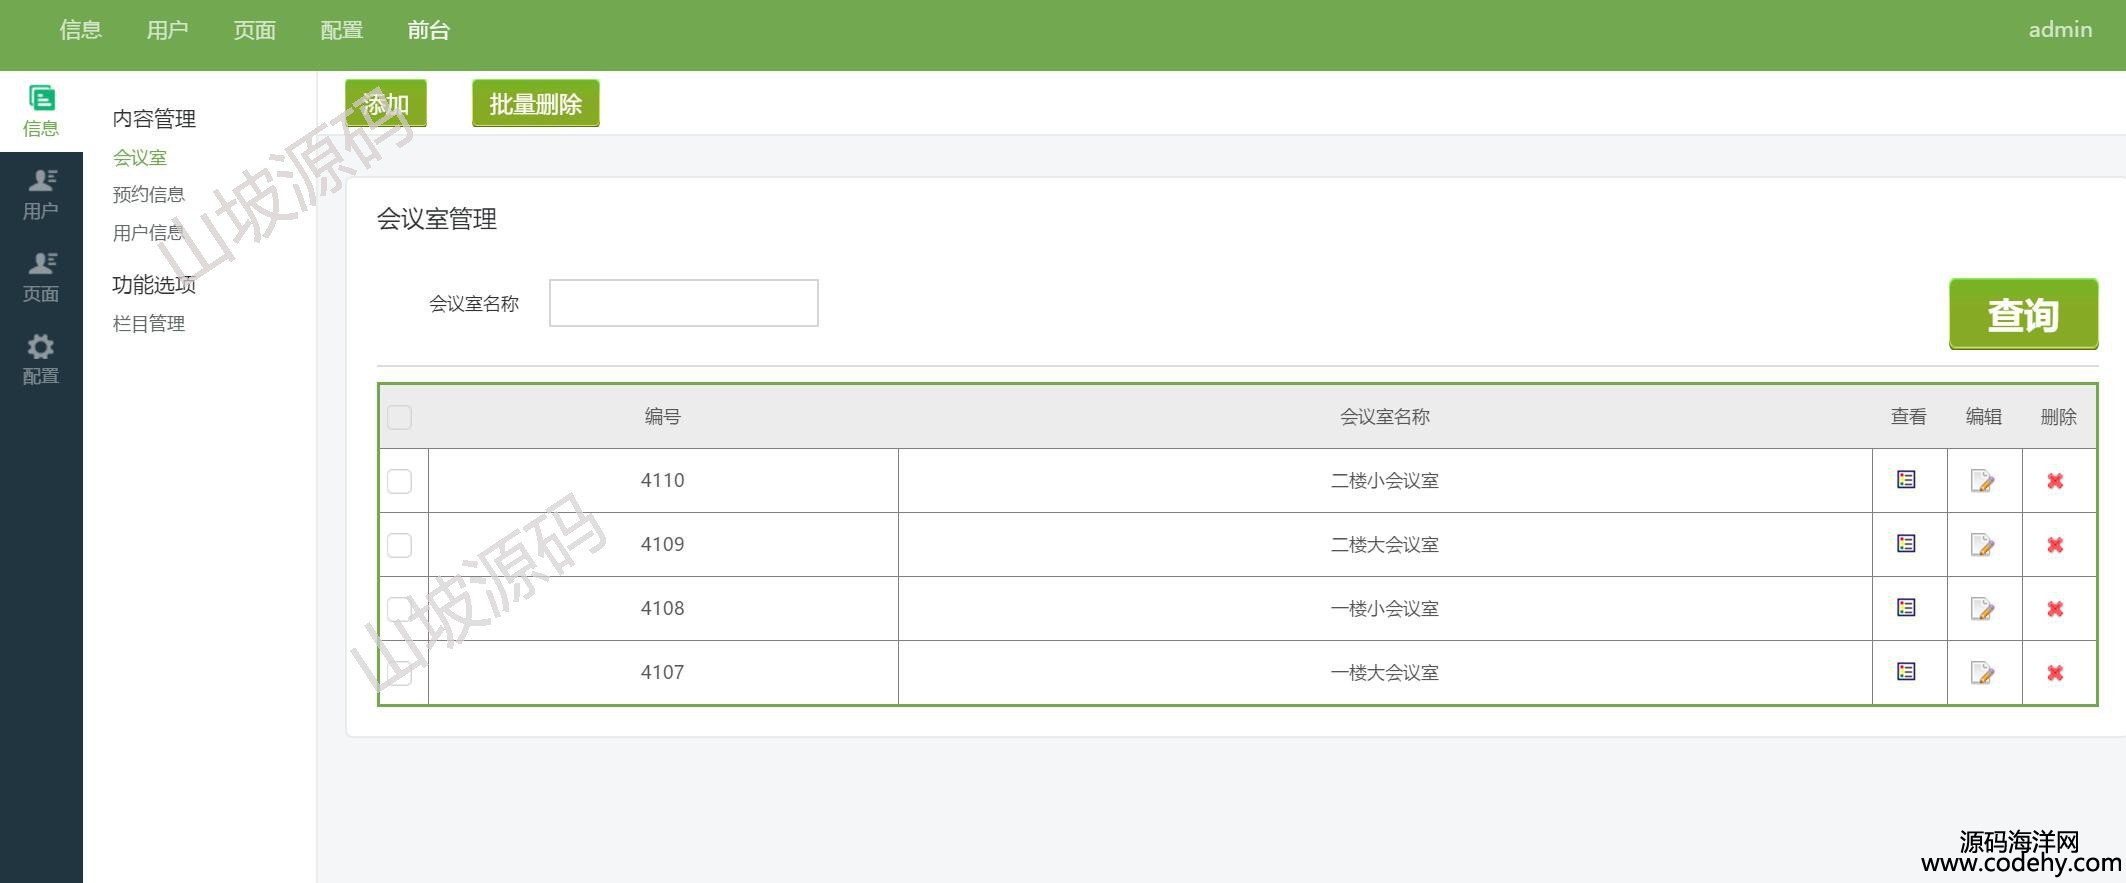The image size is (2126, 883).
Task: View details of room 4110
Action: pos(1906,480)
